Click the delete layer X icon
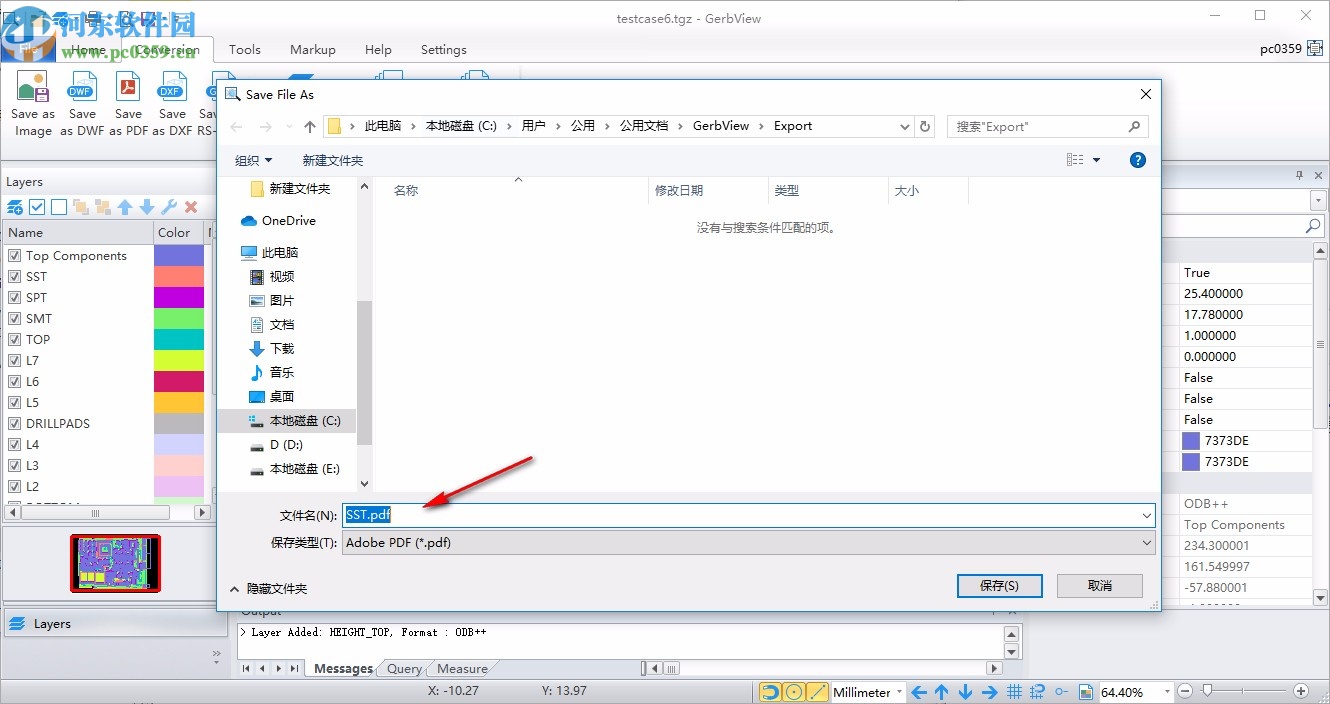Screen dimensions: 1330x704 click(191, 207)
